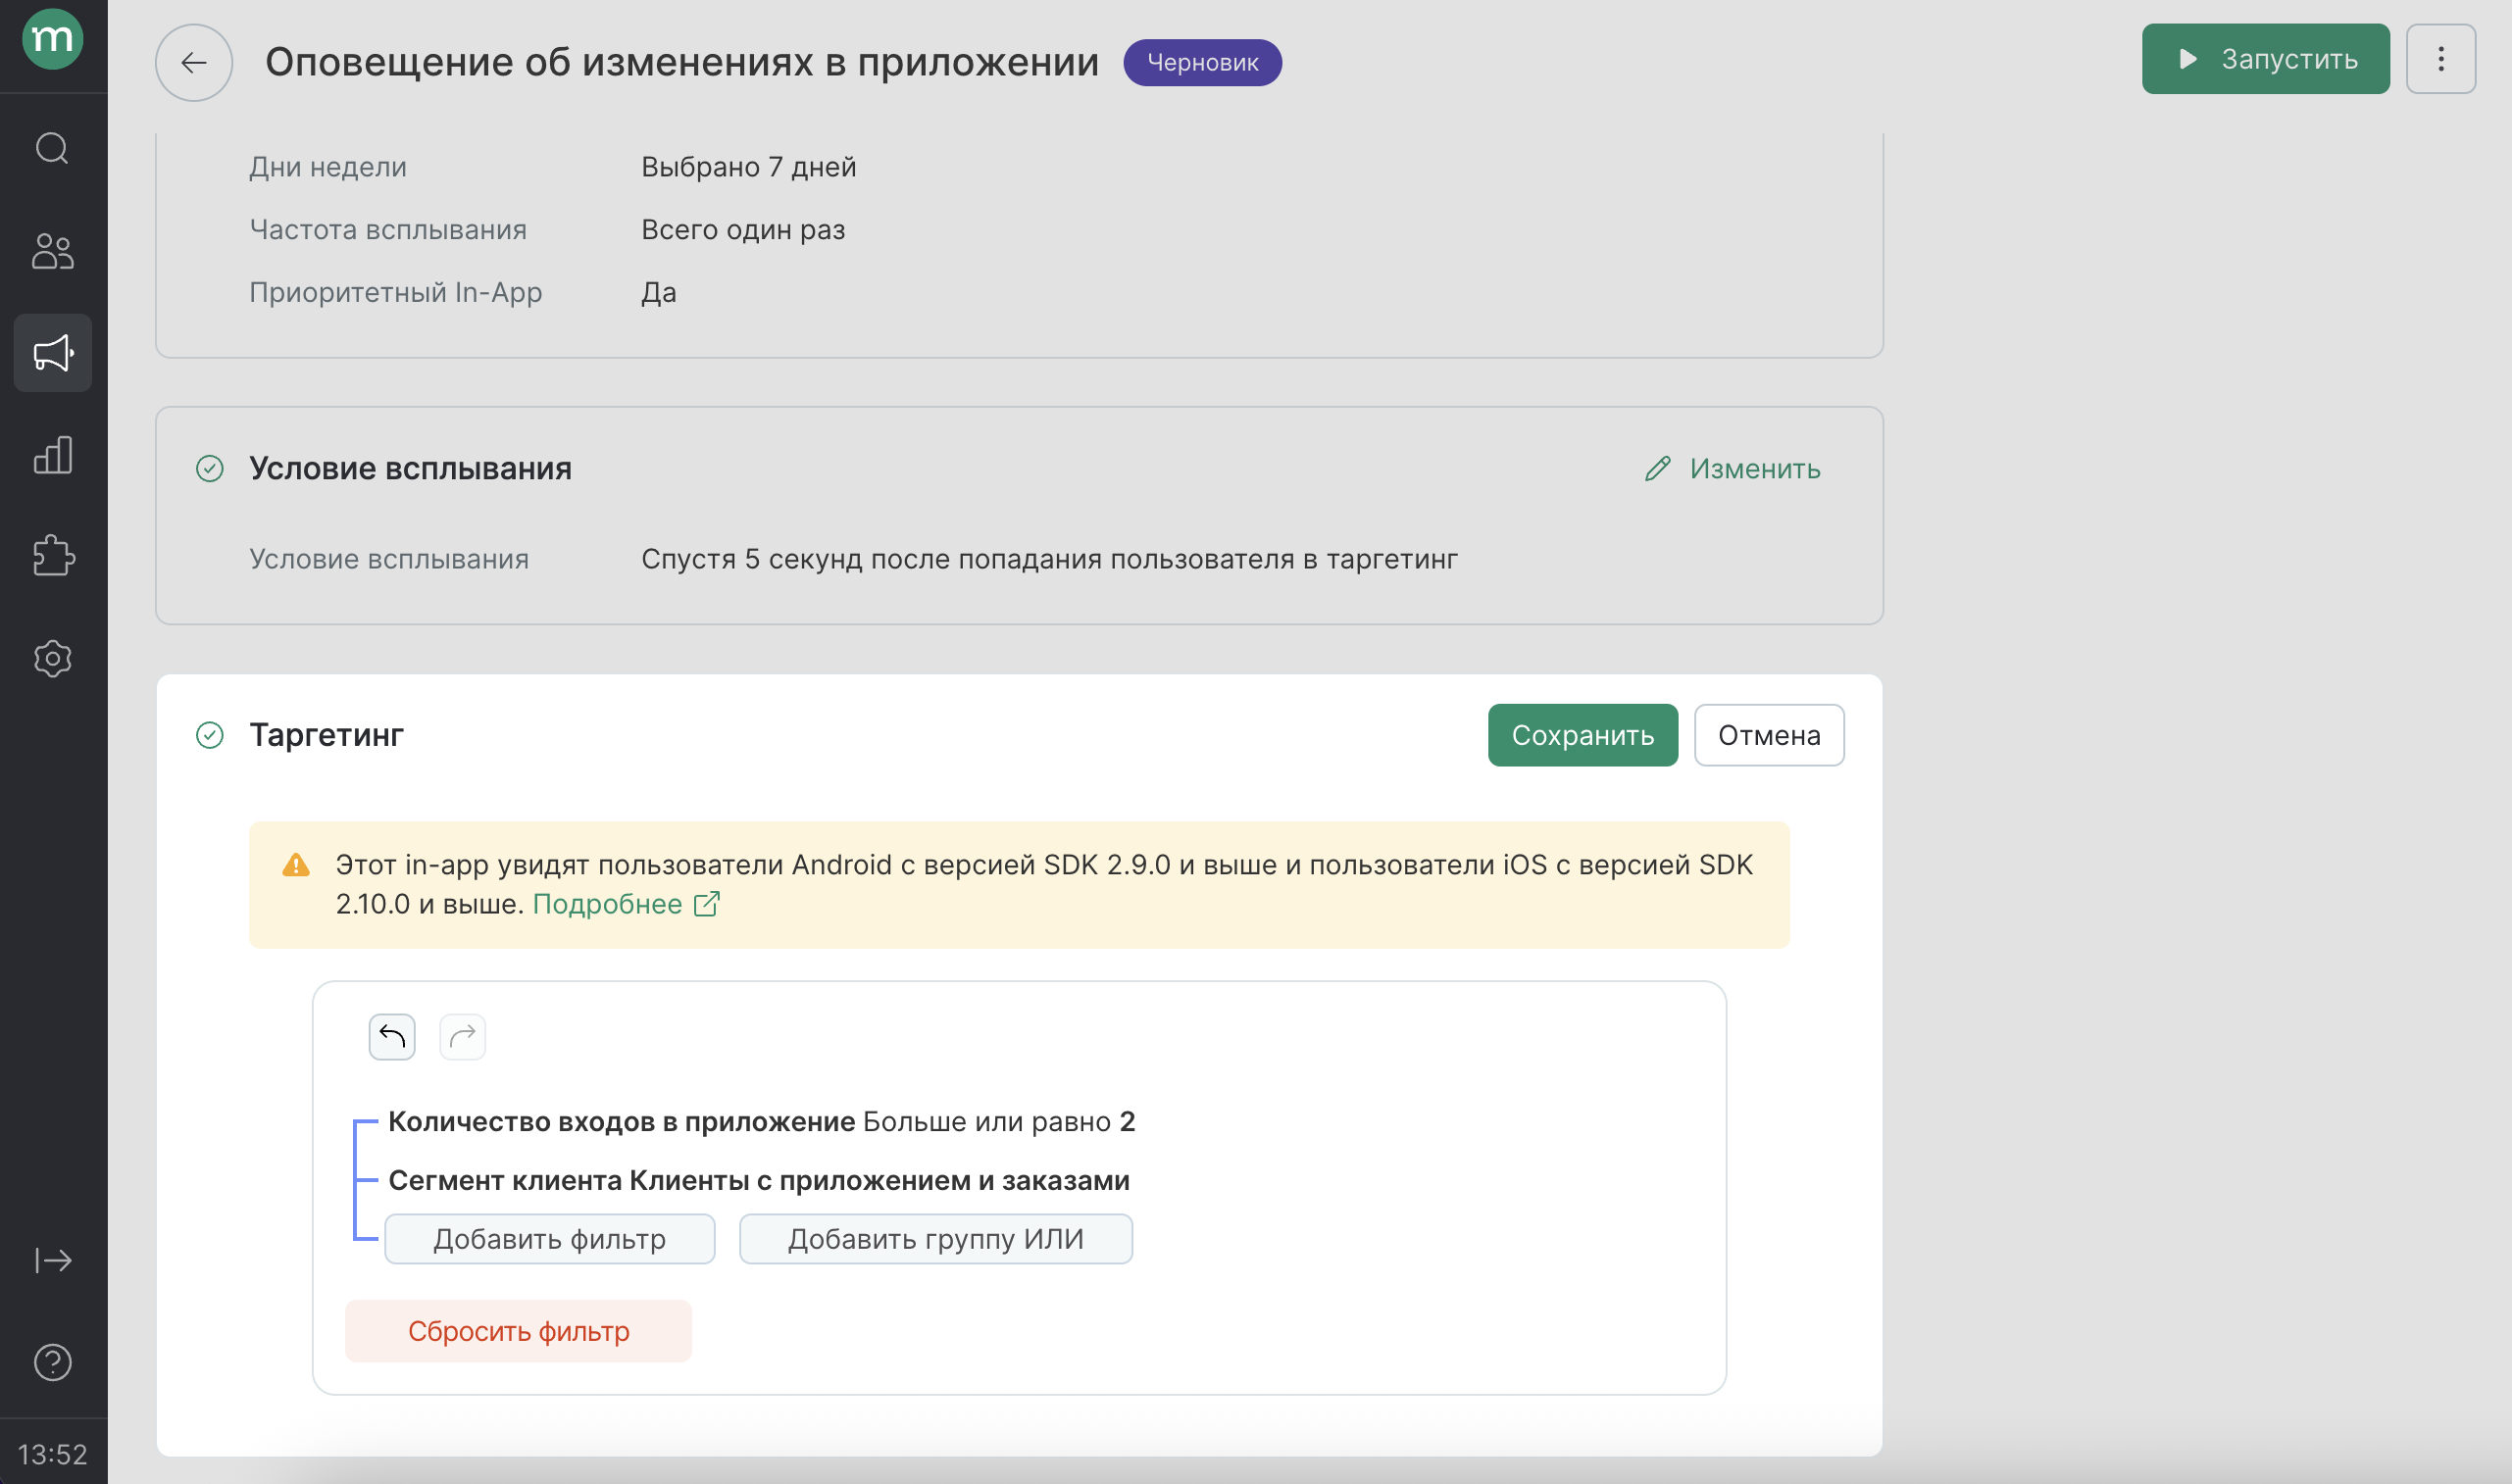Select the 'Сегмент клиента' filter row
2512x1484 pixels.
coord(758,1181)
